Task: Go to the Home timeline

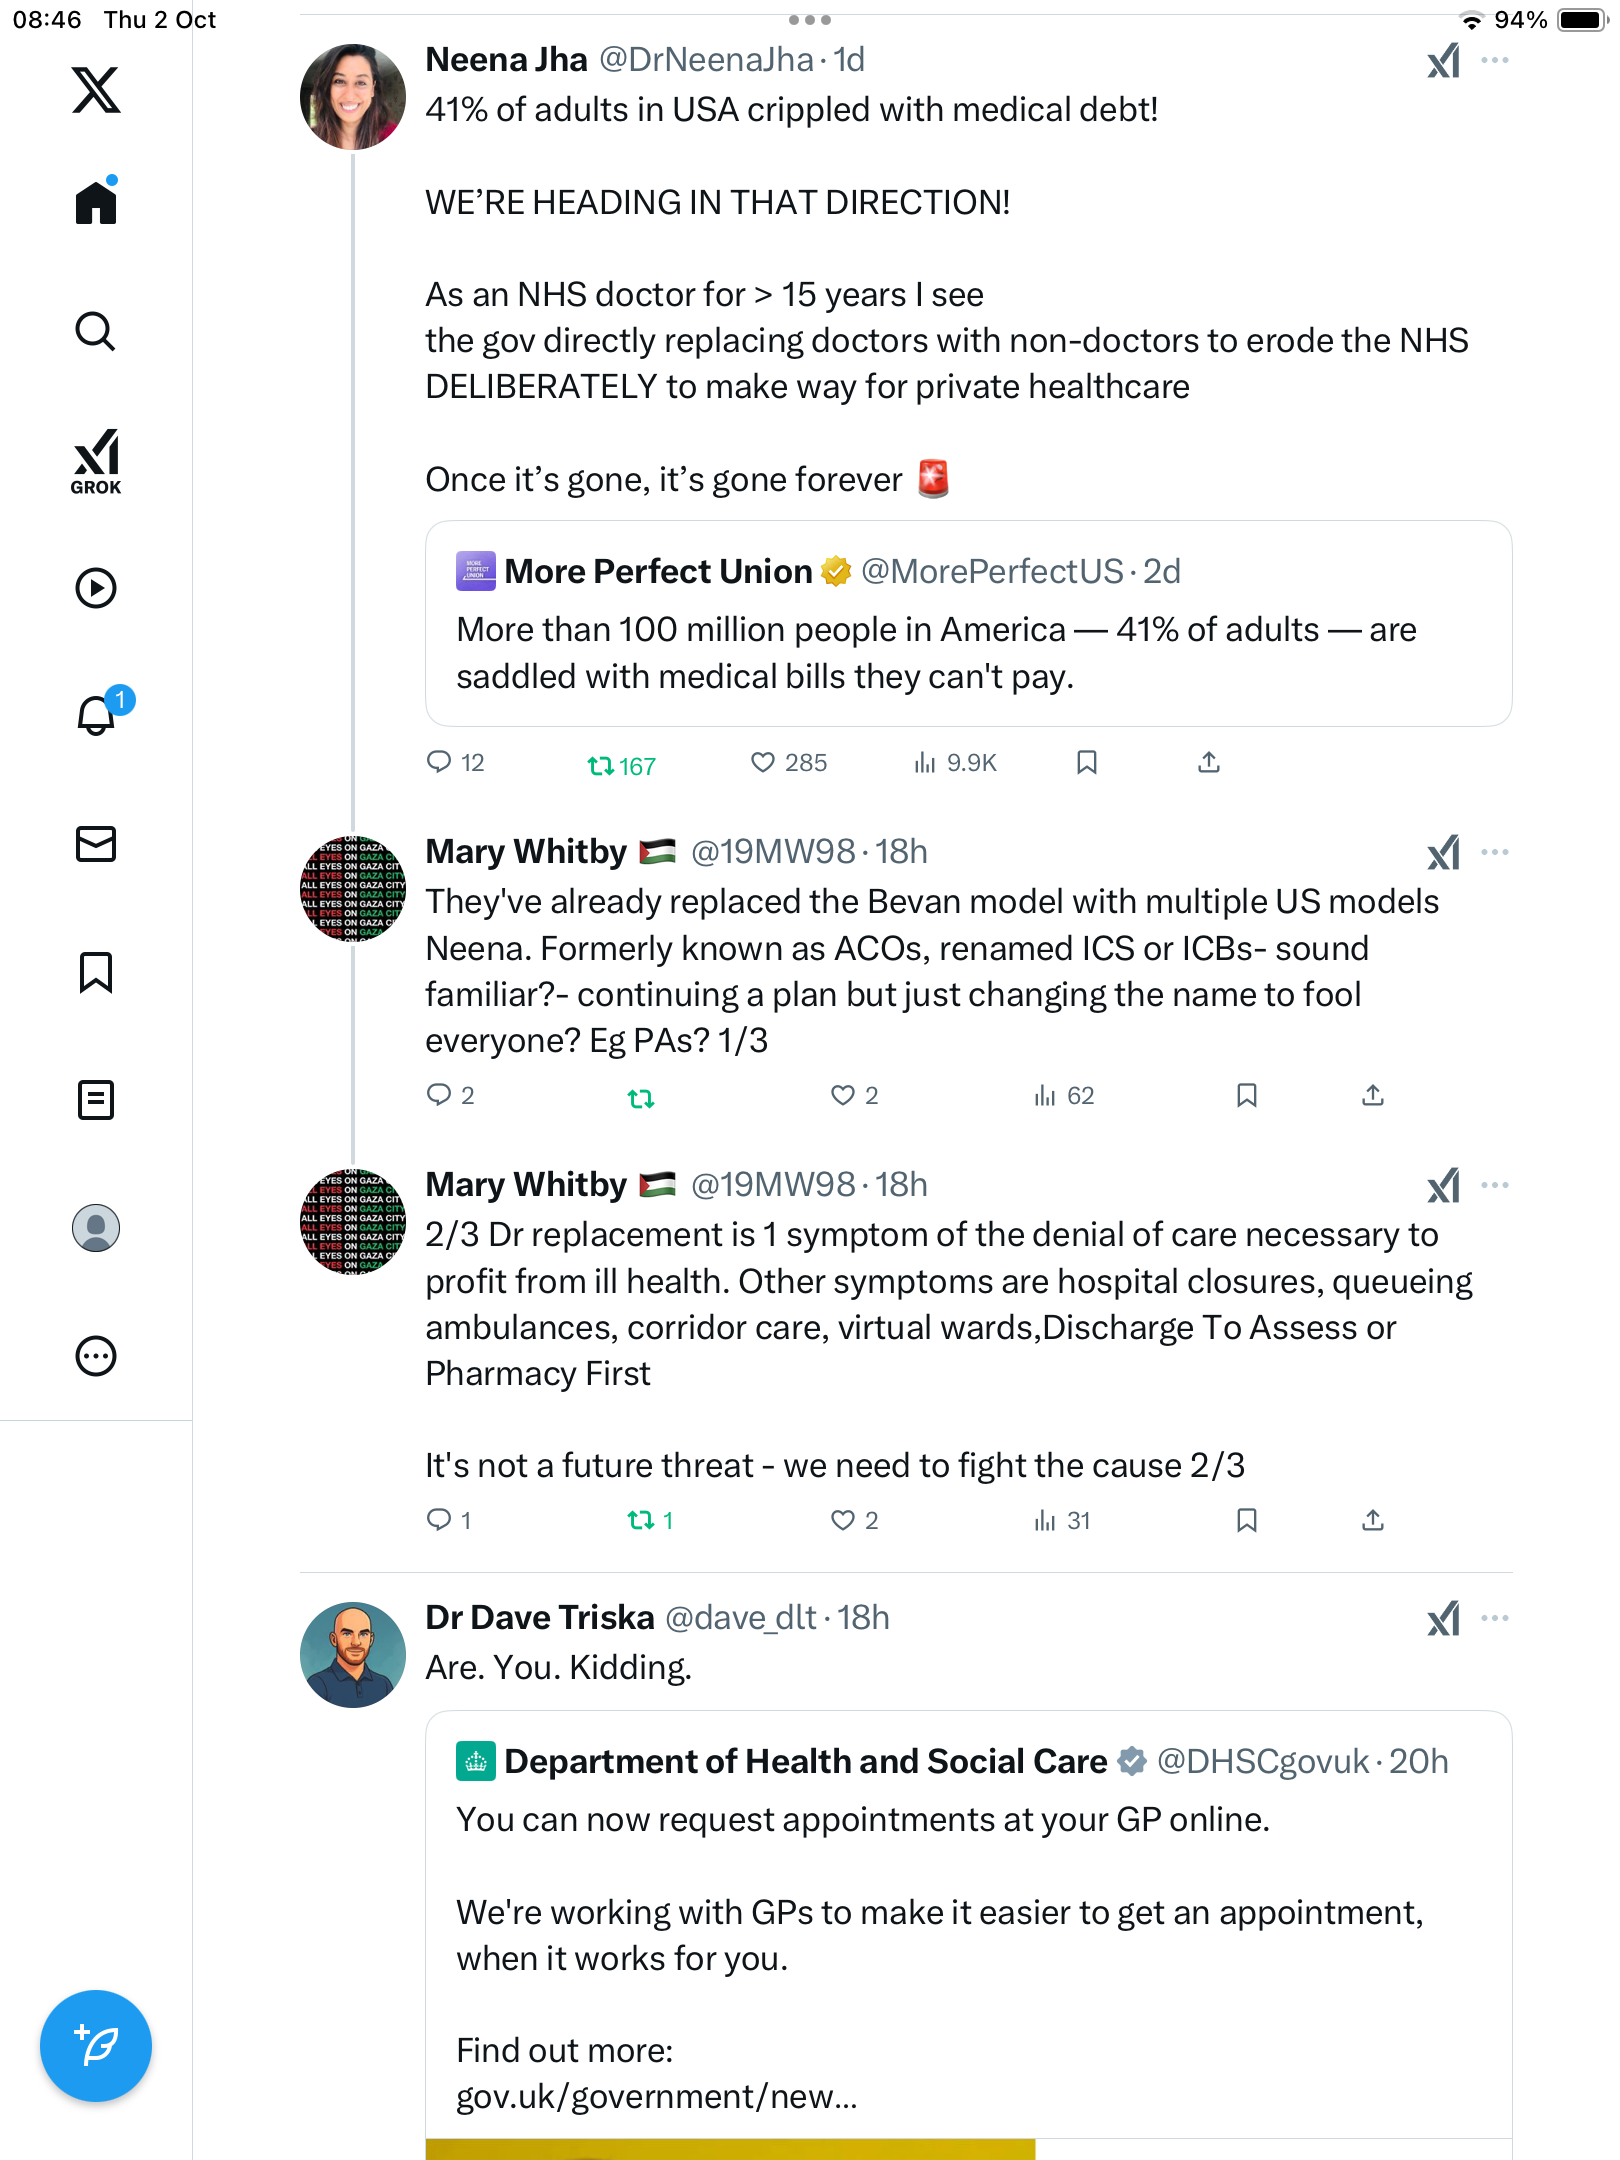Action: [96, 203]
